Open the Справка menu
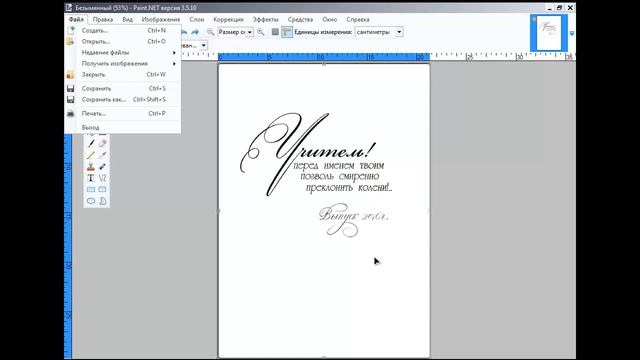This screenshot has width=640, height=360. point(358,19)
